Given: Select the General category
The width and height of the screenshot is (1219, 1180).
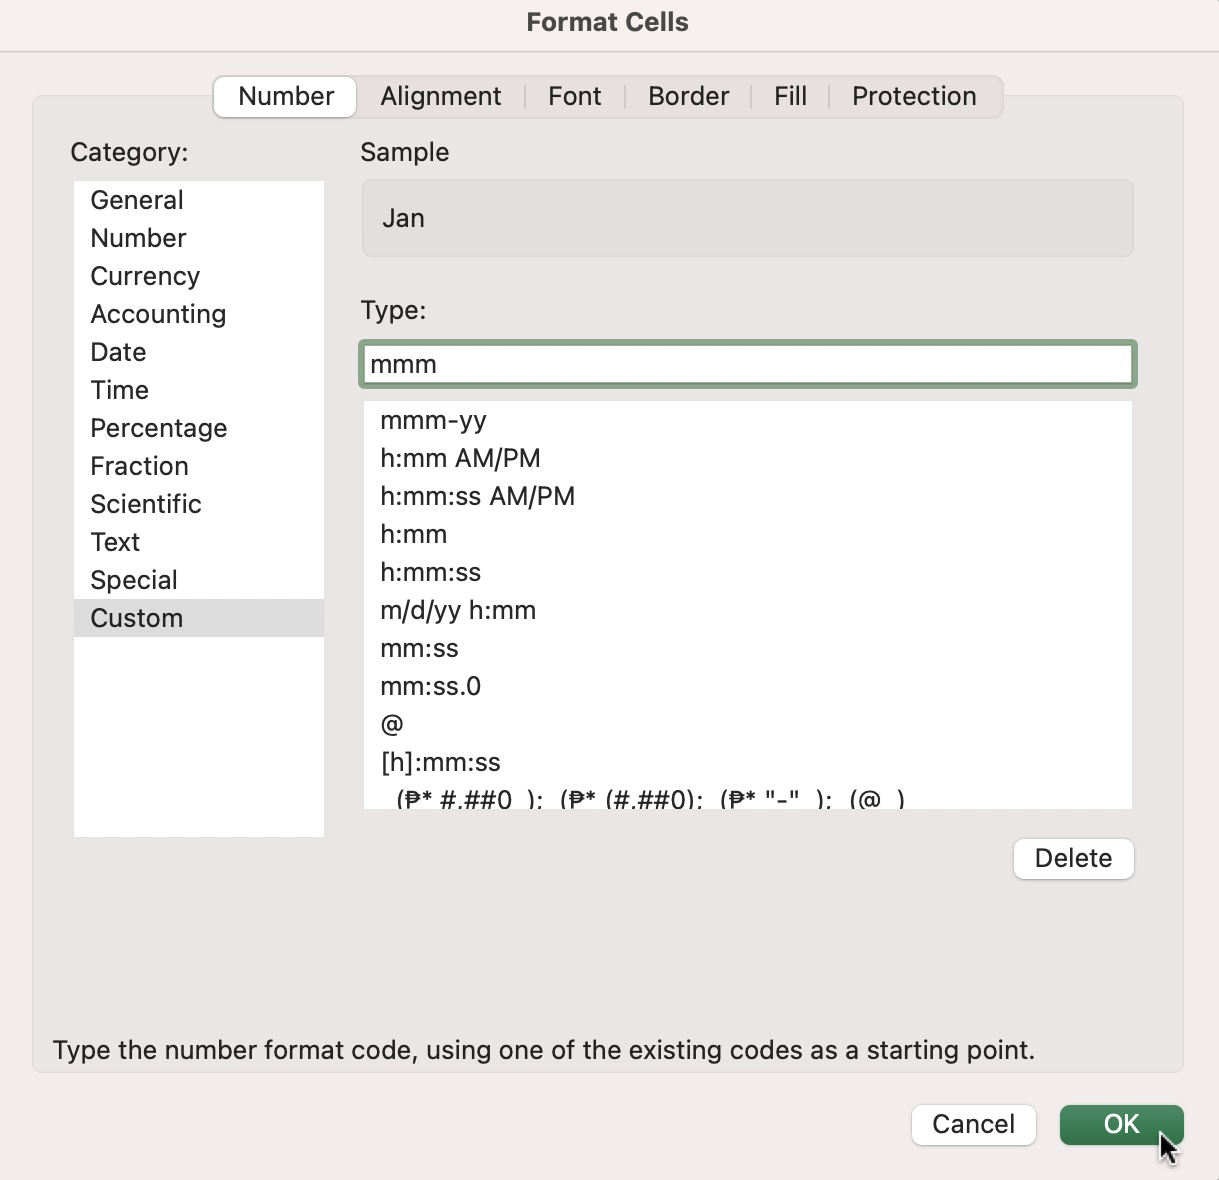Looking at the screenshot, I should click(x=199, y=200).
